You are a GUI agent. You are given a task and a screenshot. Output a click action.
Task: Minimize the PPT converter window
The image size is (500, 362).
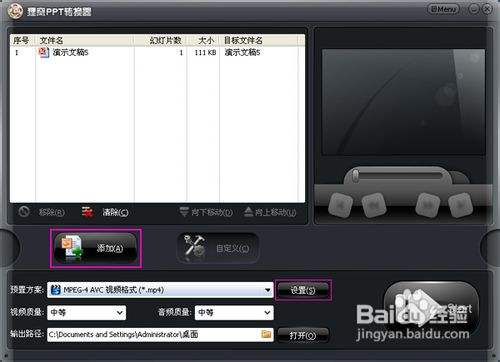pyautogui.click(x=474, y=9)
